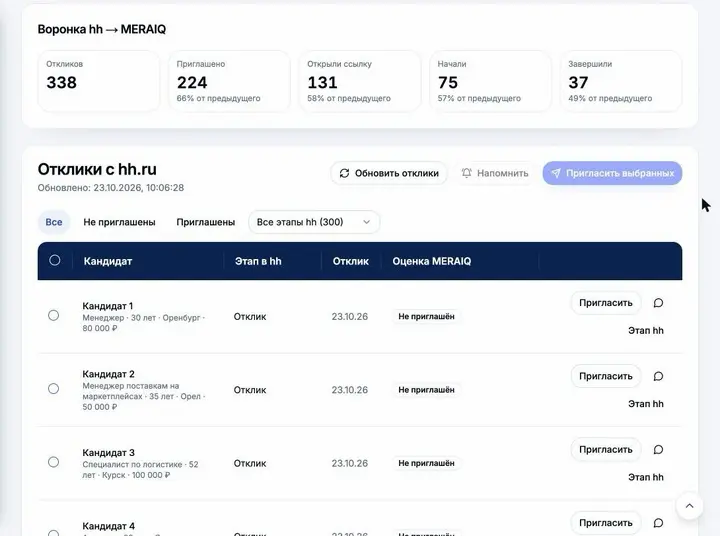The width and height of the screenshot is (720, 536).
Task: Open chat icon for Кандидат 3
Action: (x=658, y=449)
